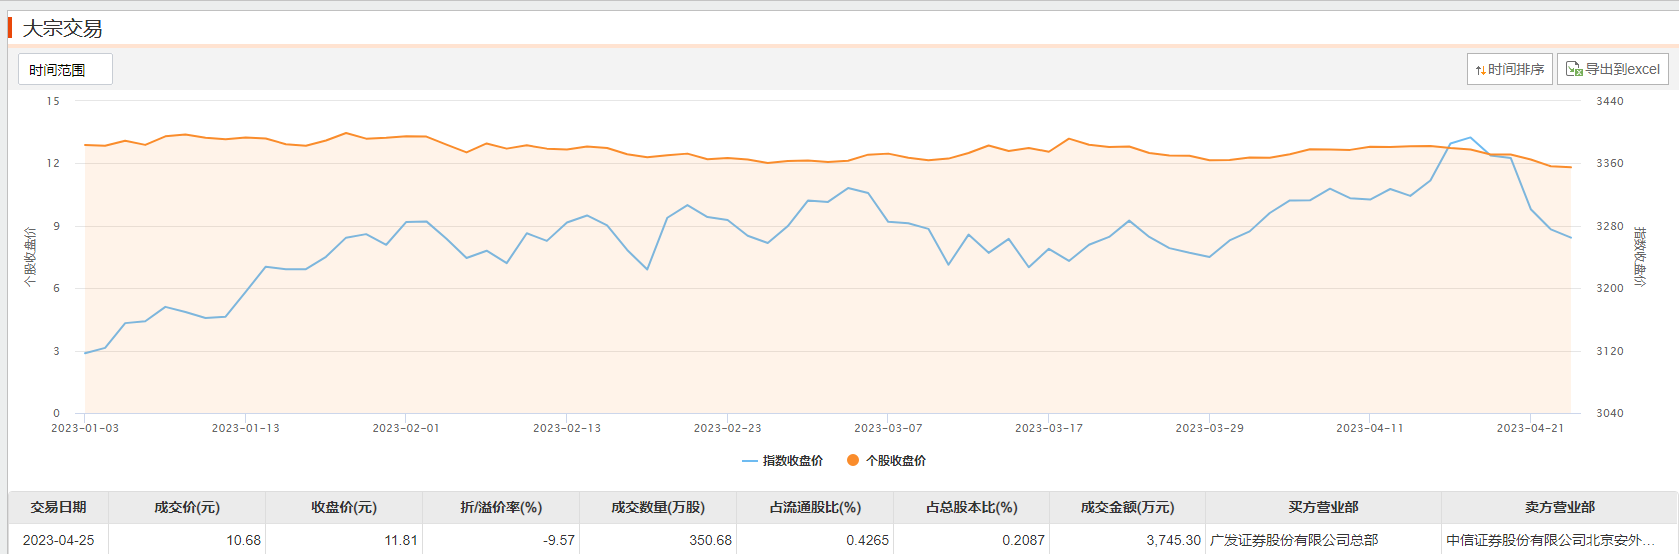Select the 成交金额(万元) column header

pos(1127,507)
